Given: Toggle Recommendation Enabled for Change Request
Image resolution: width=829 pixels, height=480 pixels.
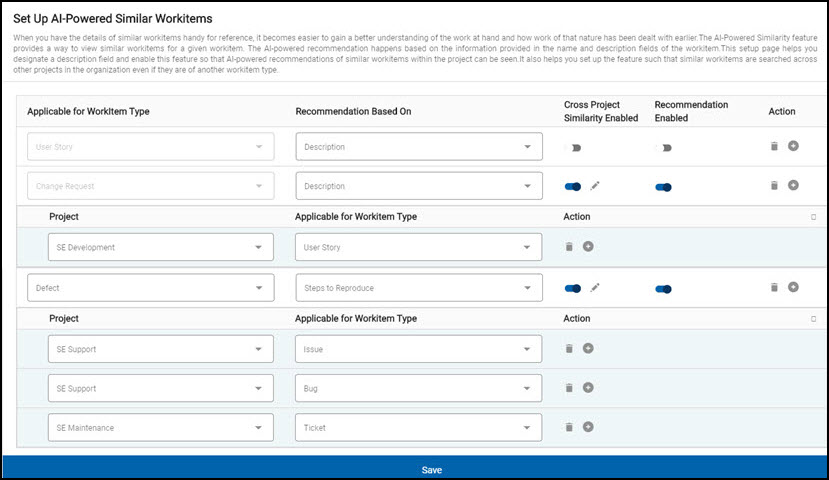Looking at the screenshot, I should (663, 186).
